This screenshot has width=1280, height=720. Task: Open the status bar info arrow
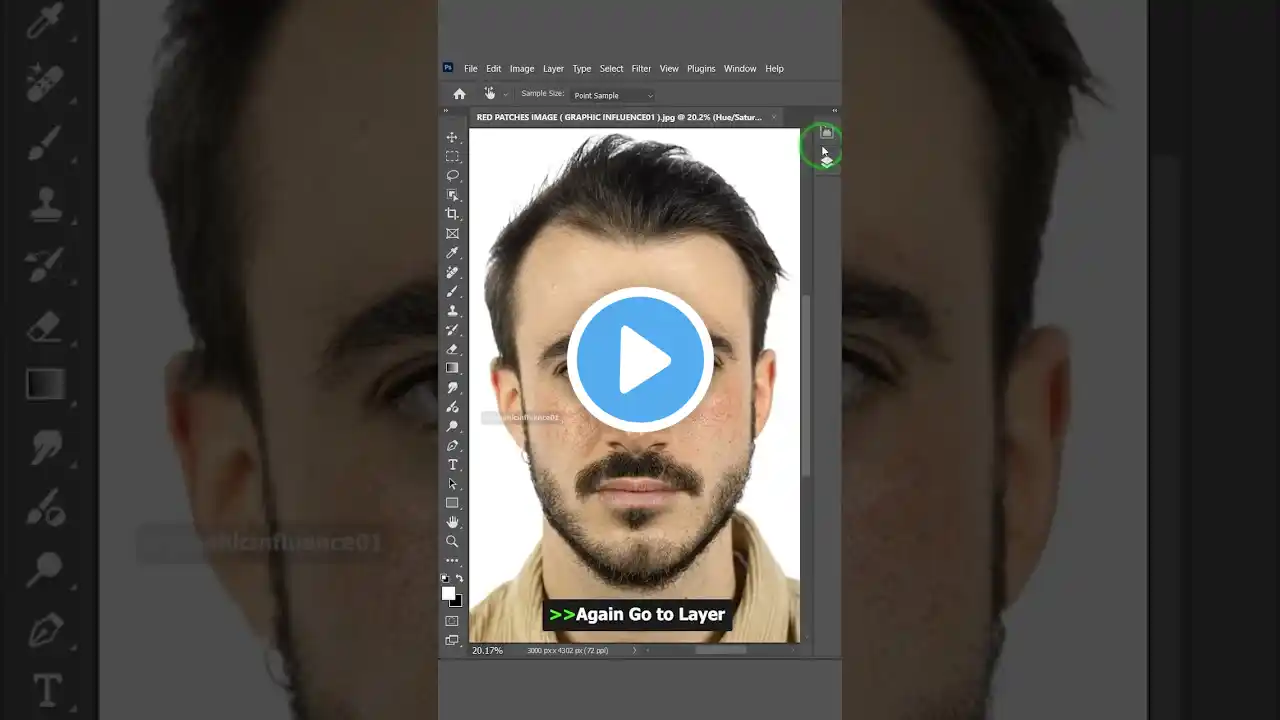[x=634, y=650]
